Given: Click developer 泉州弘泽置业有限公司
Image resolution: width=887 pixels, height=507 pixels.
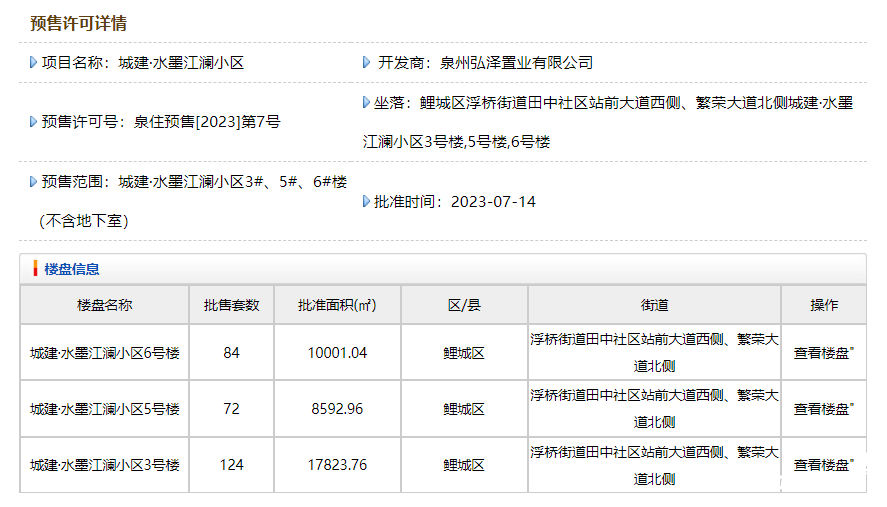Looking at the screenshot, I should 516,63.
